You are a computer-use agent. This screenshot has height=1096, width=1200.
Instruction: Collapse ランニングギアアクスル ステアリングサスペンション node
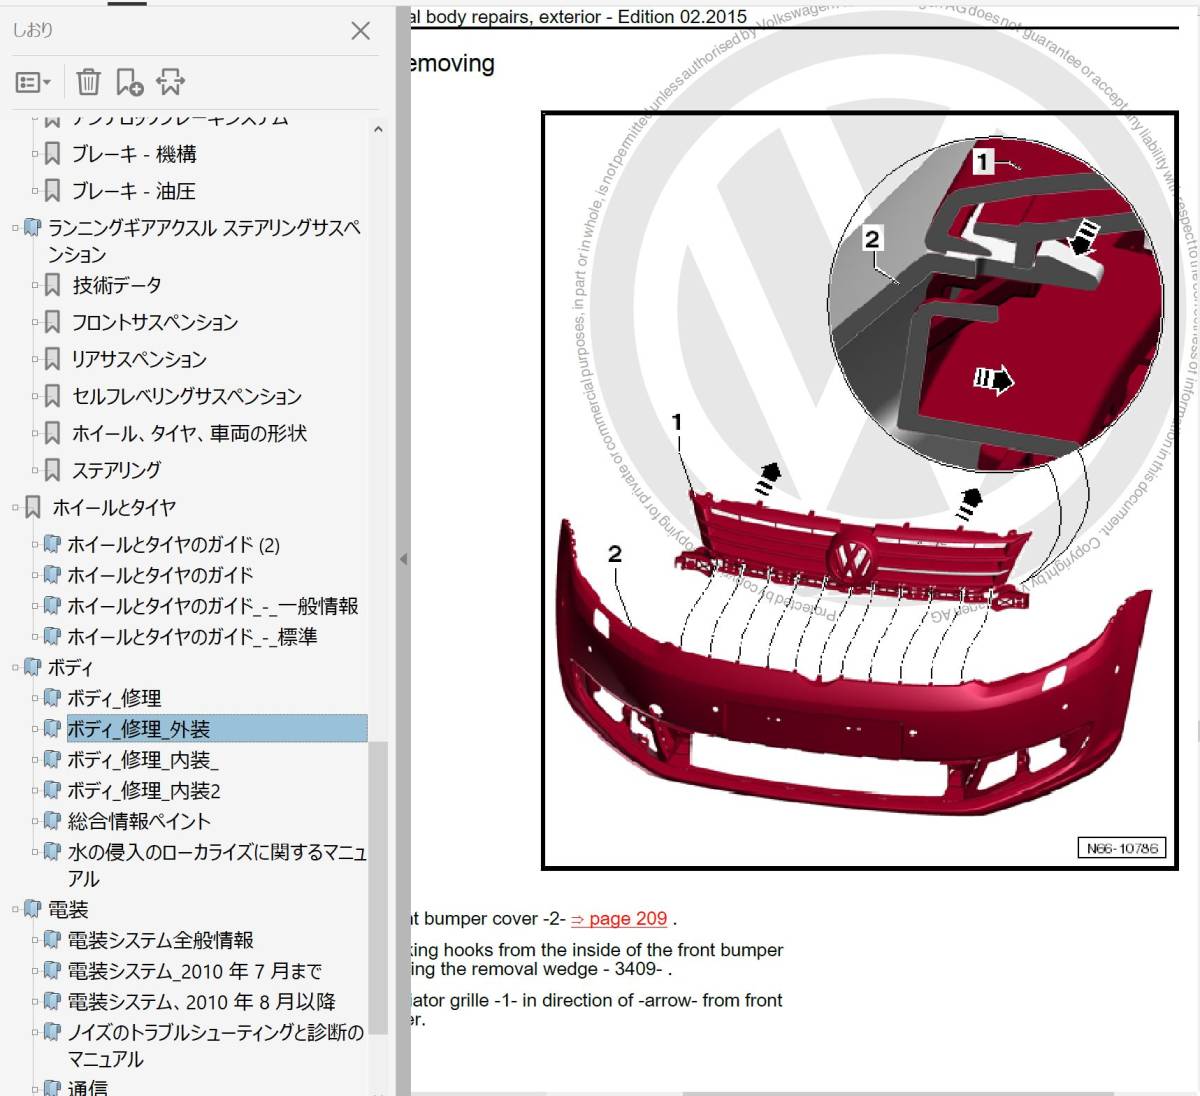pos(16,228)
